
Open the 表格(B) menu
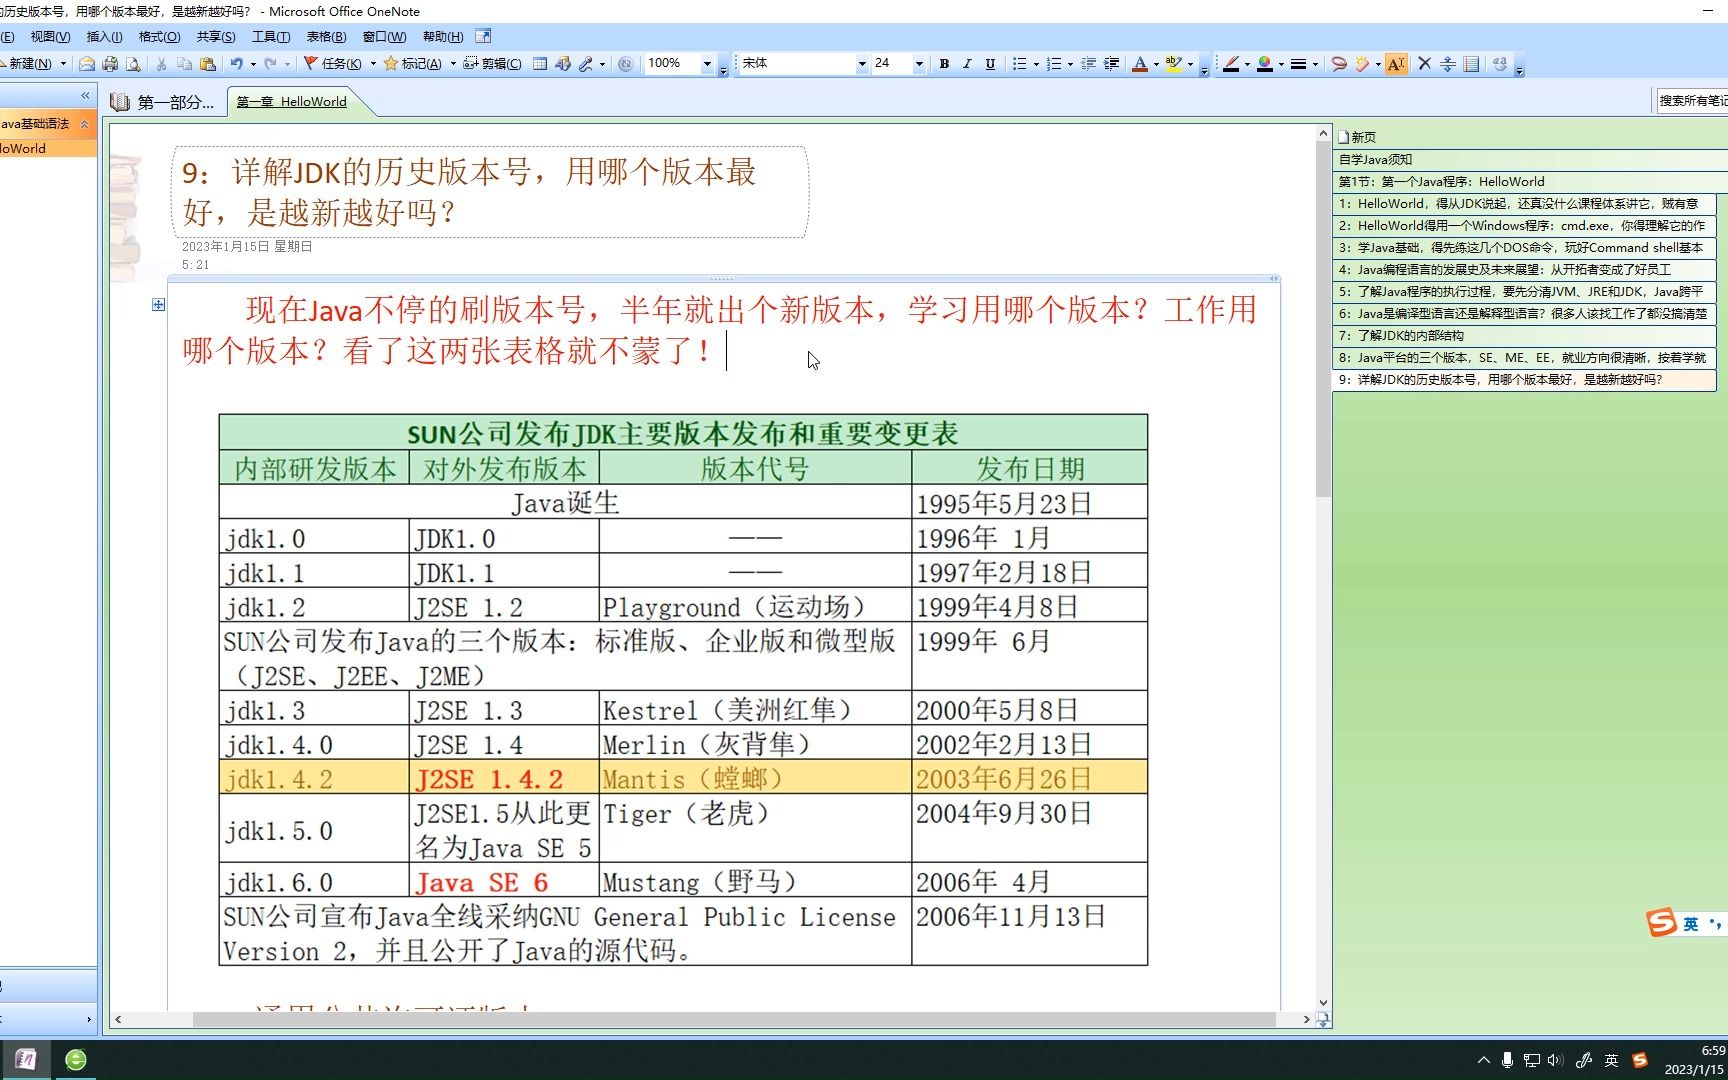point(326,37)
